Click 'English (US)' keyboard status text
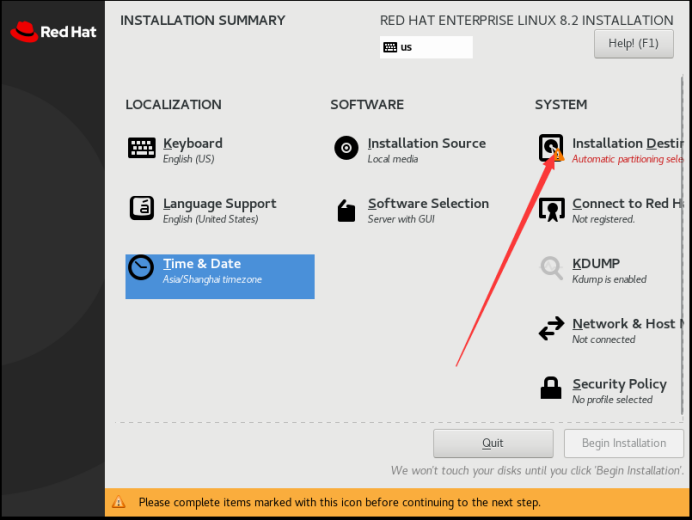The image size is (692, 520). coord(188,159)
